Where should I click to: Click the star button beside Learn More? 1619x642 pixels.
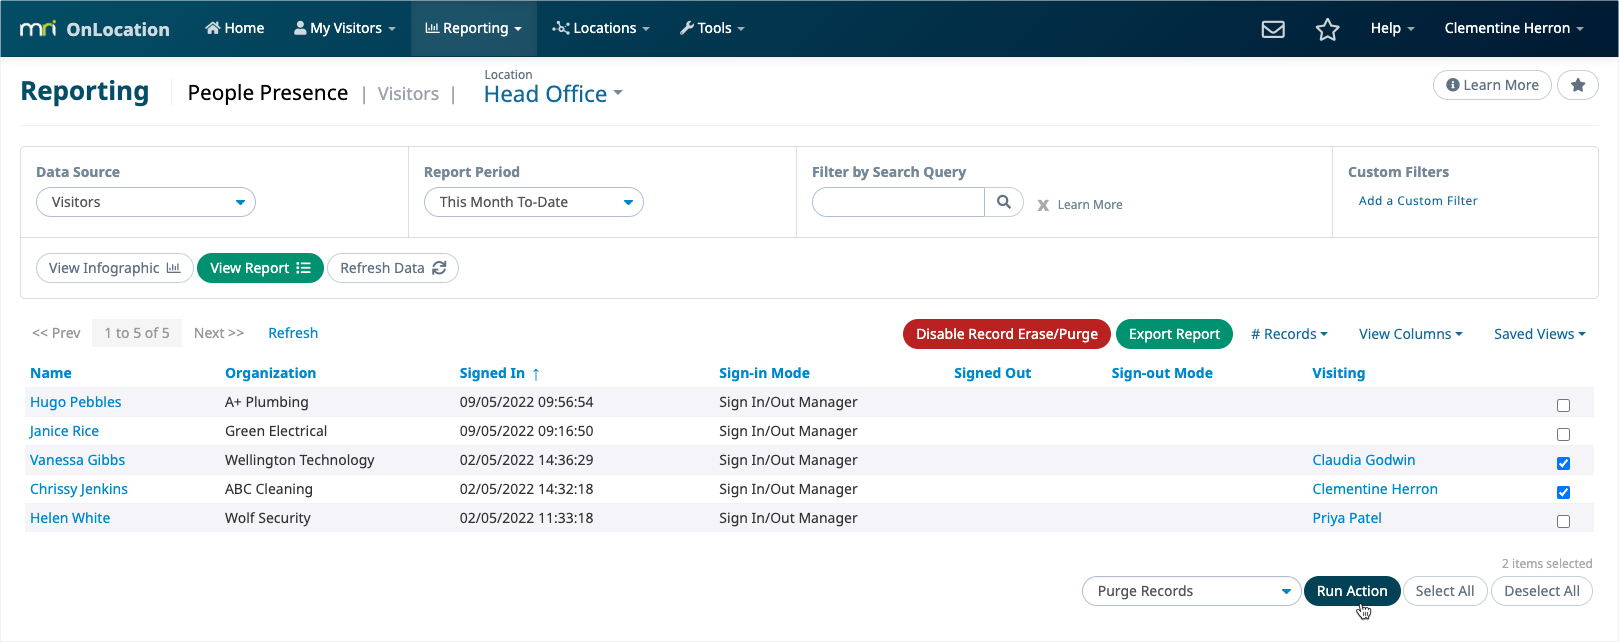tap(1578, 85)
